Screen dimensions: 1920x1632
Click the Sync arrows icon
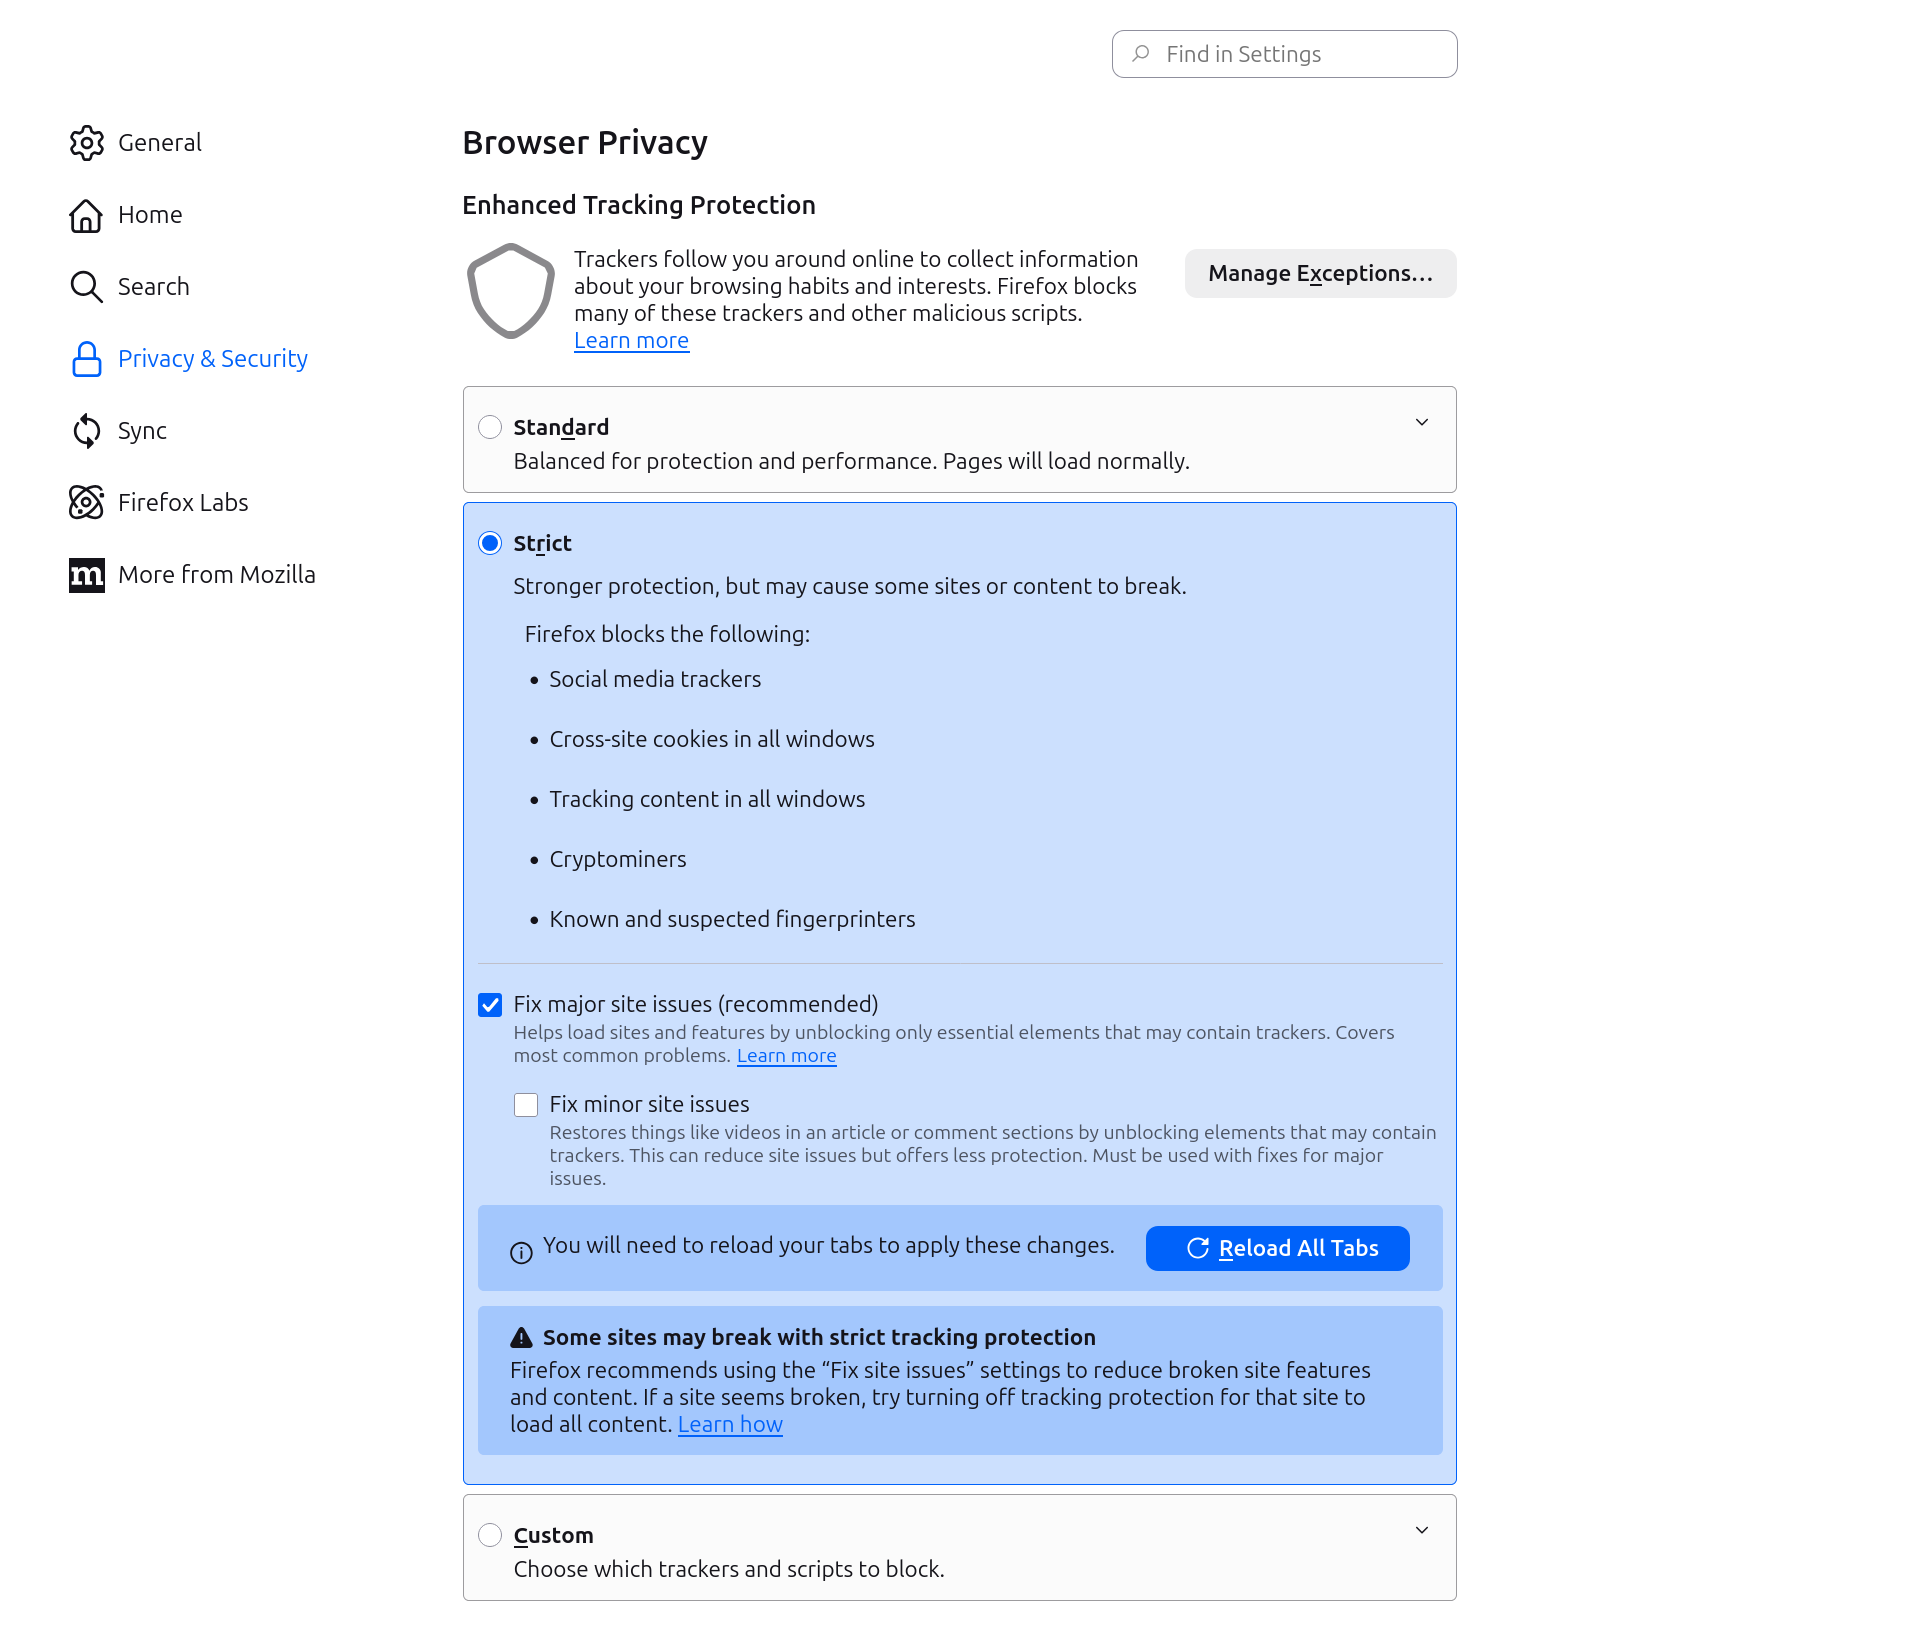coord(87,431)
